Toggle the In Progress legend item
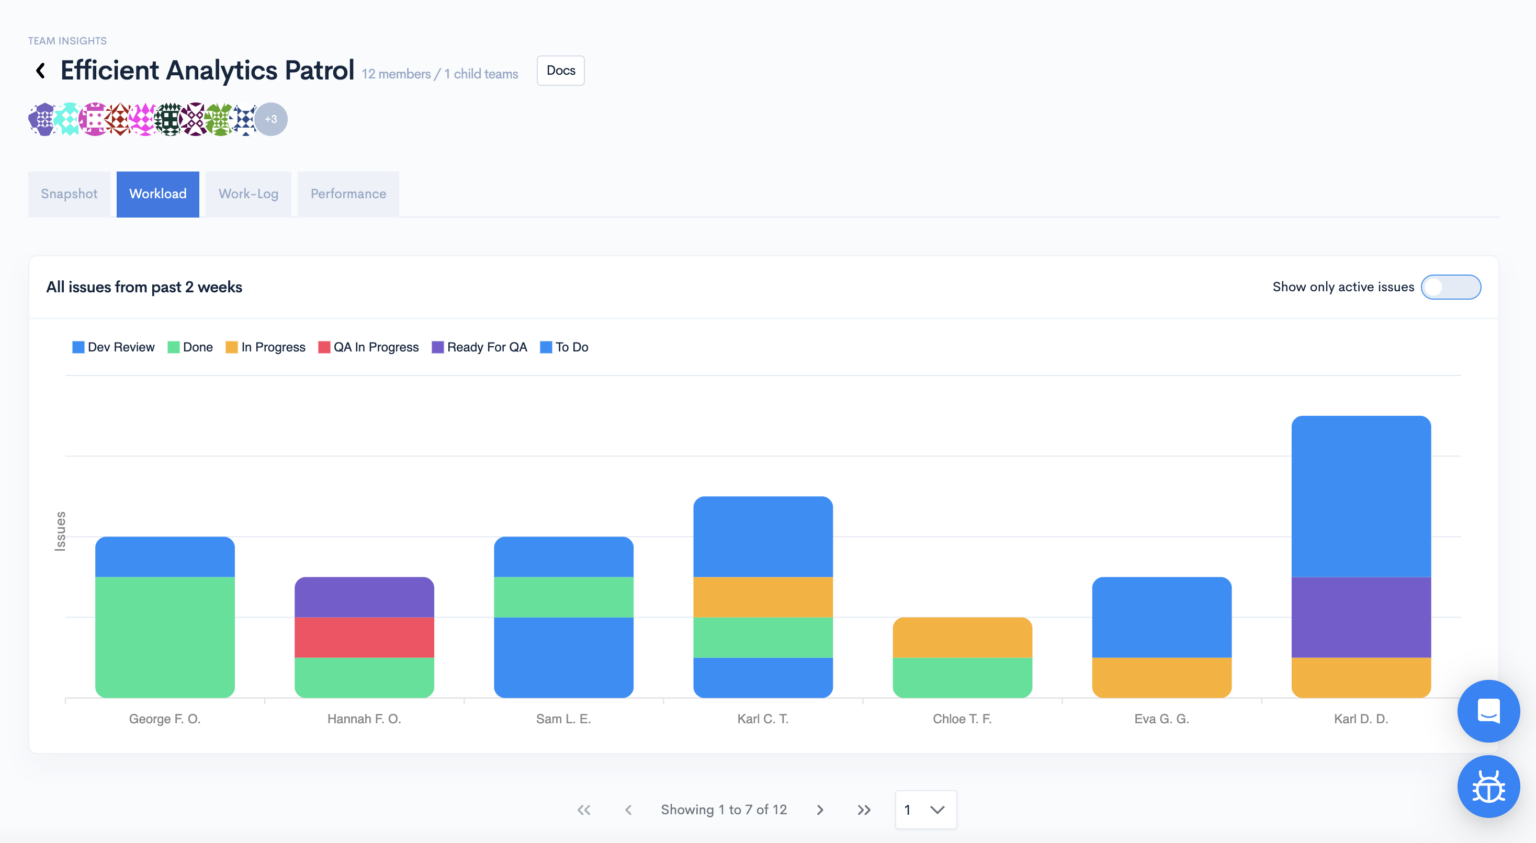The height and width of the screenshot is (843, 1536). click(x=265, y=347)
